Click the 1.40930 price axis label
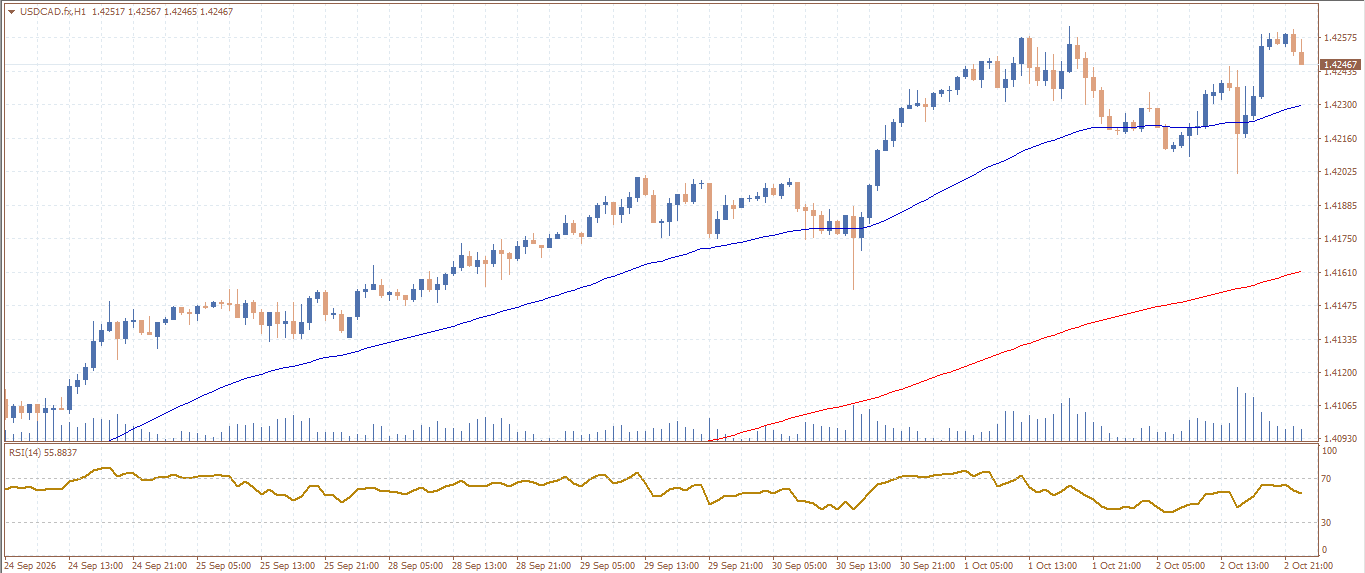Viewport: 1365px width, 573px height. (x=1340, y=439)
